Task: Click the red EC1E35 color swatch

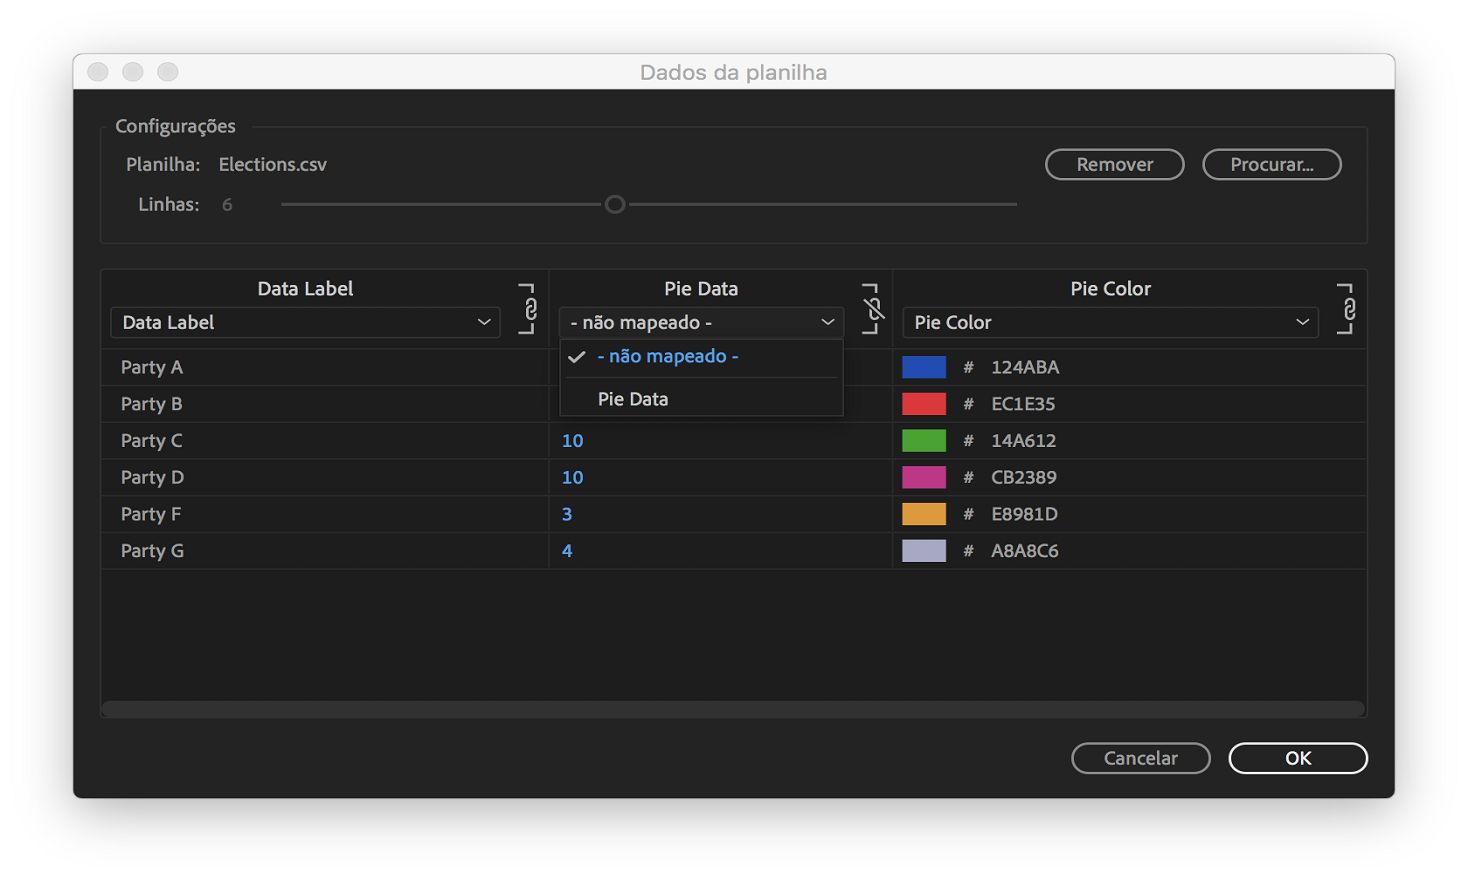Action: click(924, 404)
